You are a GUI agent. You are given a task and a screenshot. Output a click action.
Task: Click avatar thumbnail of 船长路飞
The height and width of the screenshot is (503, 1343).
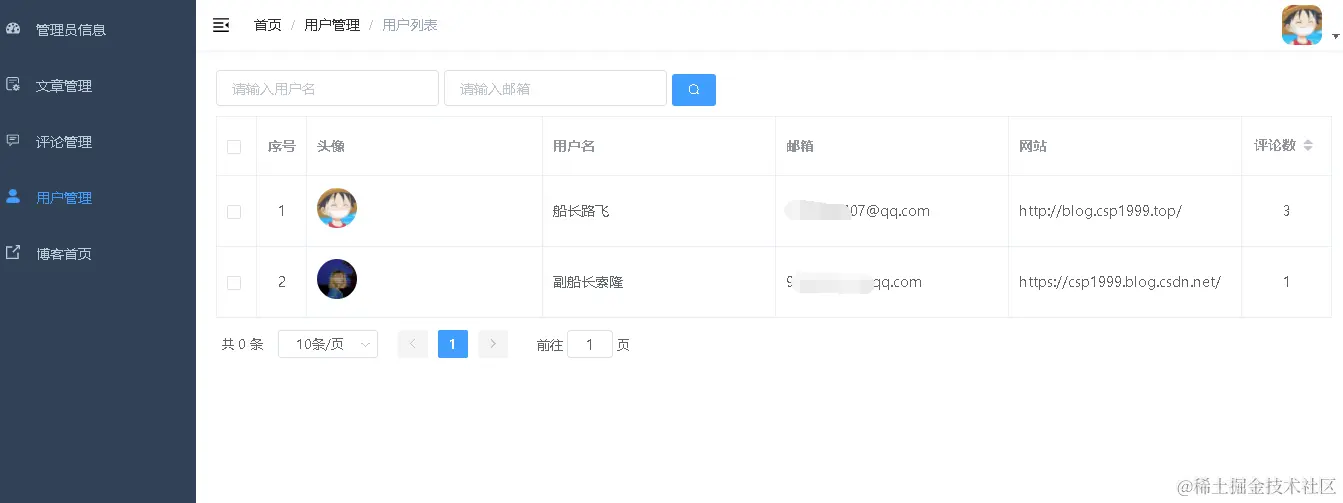(x=337, y=208)
